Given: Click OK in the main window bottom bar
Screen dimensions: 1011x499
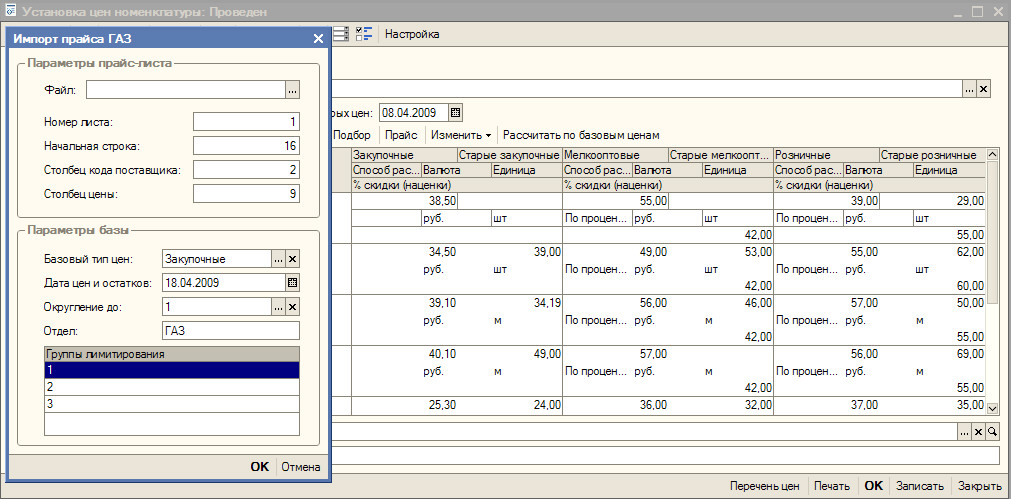Looking at the screenshot, I should pyautogui.click(x=874, y=486).
